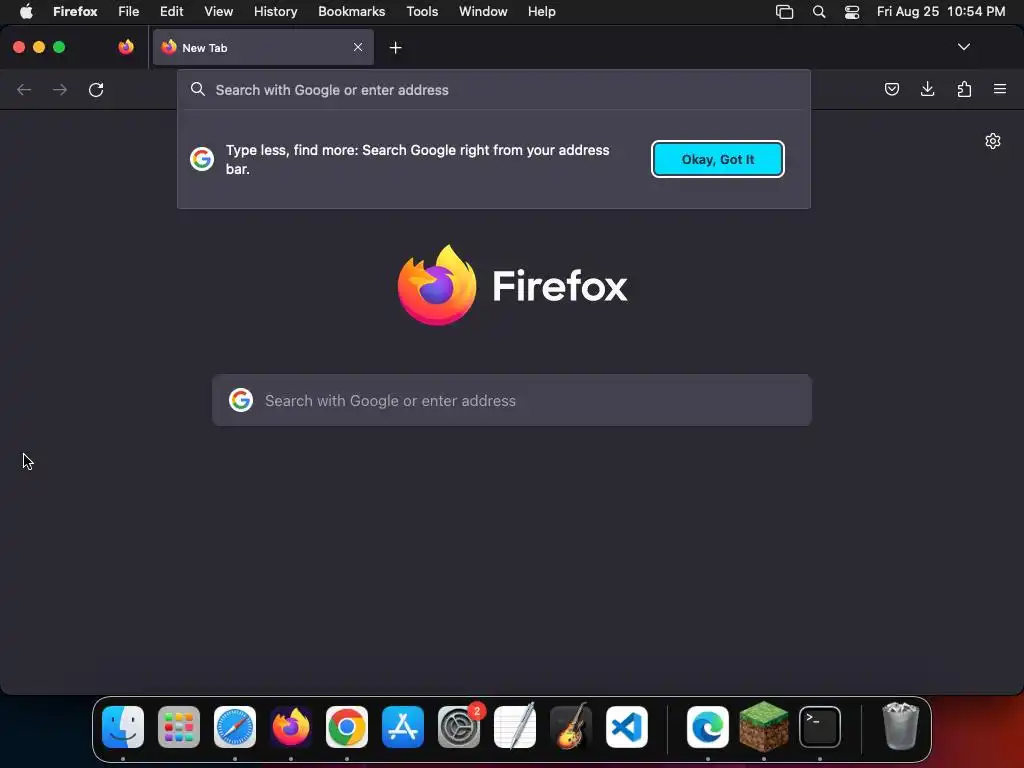Screen dimensions: 1024x768
Task: Open the Window menu
Action: (483, 12)
